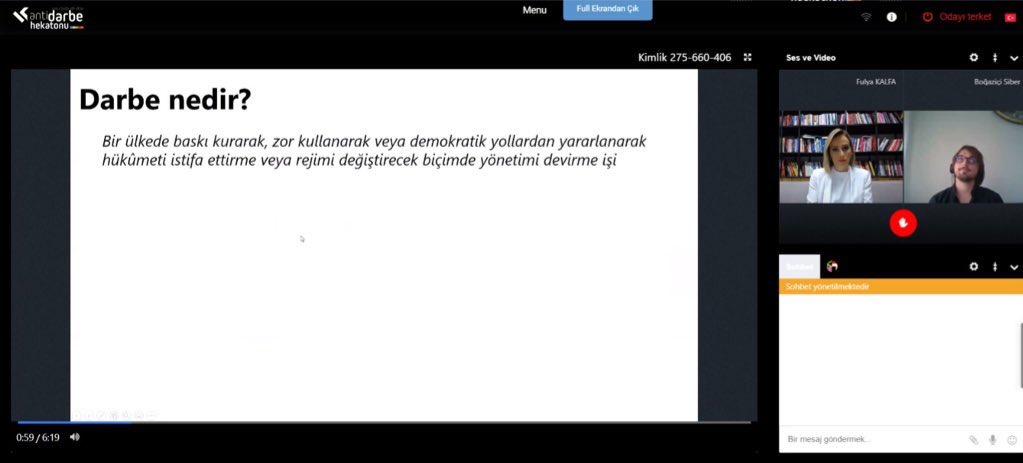This screenshot has height=463, width=1023.
Task: Click the chat microphone icon
Action: tap(992, 440)
